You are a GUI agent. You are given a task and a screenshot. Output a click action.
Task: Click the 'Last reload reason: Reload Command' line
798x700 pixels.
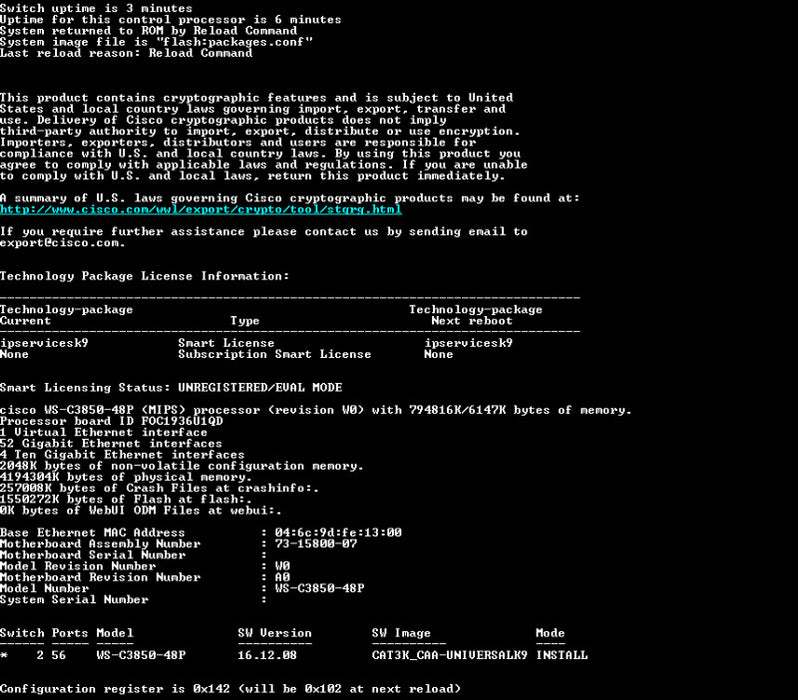pyautogui.click(x=126, y=53)
